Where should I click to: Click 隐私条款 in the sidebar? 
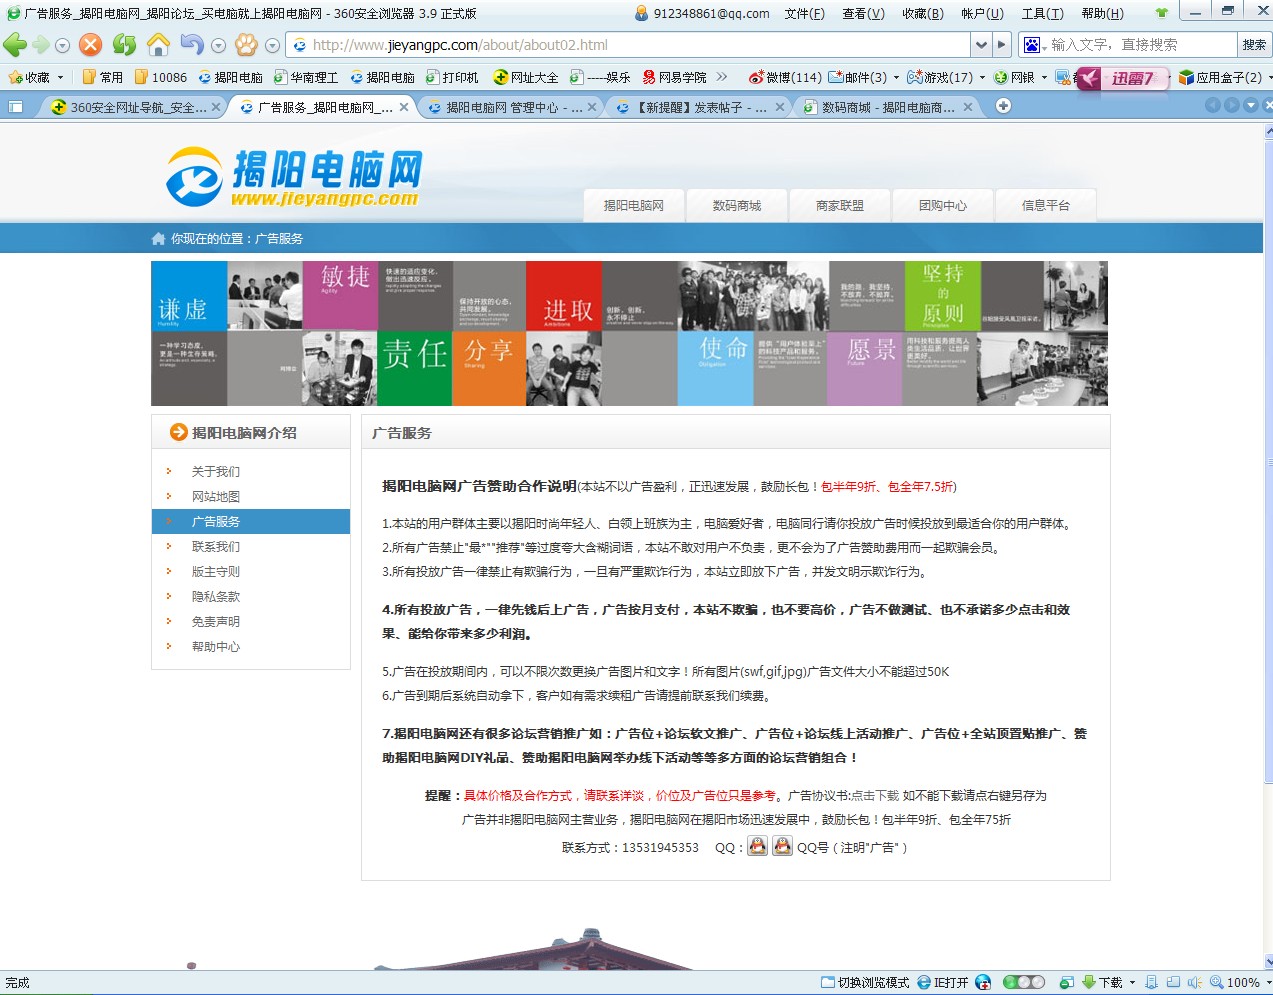point(216,597)
